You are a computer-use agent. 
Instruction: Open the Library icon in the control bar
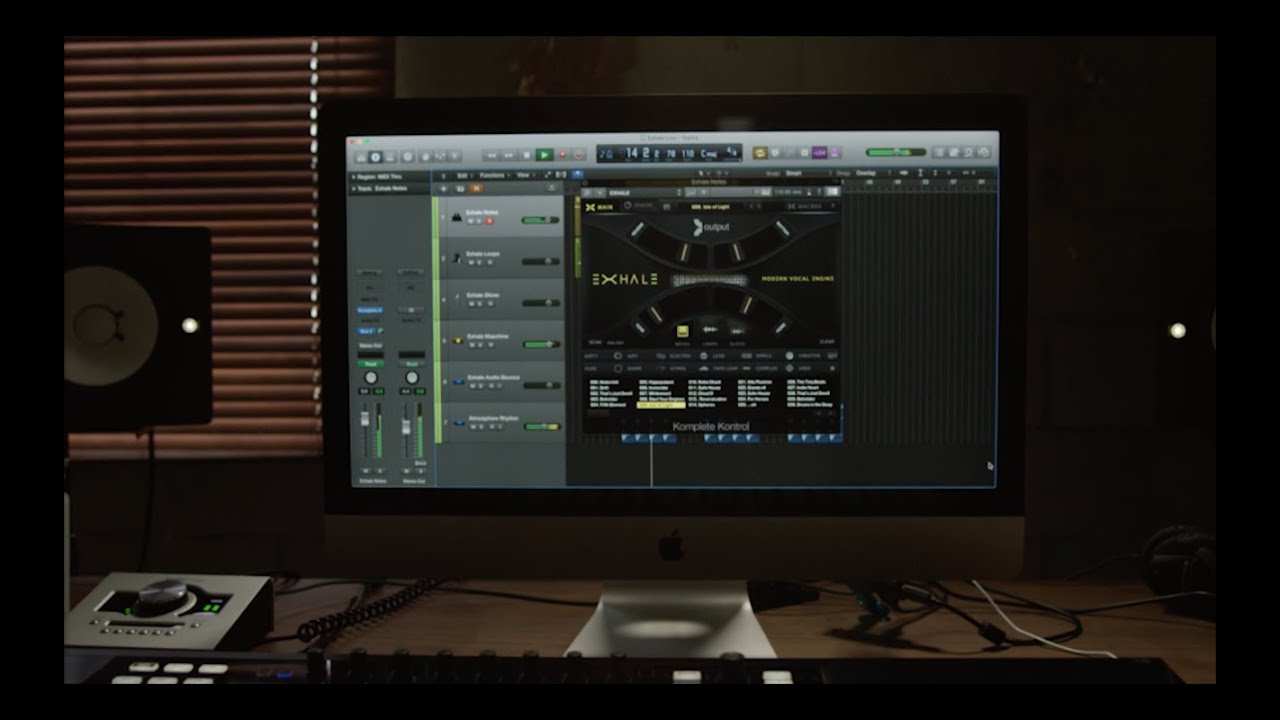[x=359, y=156]
